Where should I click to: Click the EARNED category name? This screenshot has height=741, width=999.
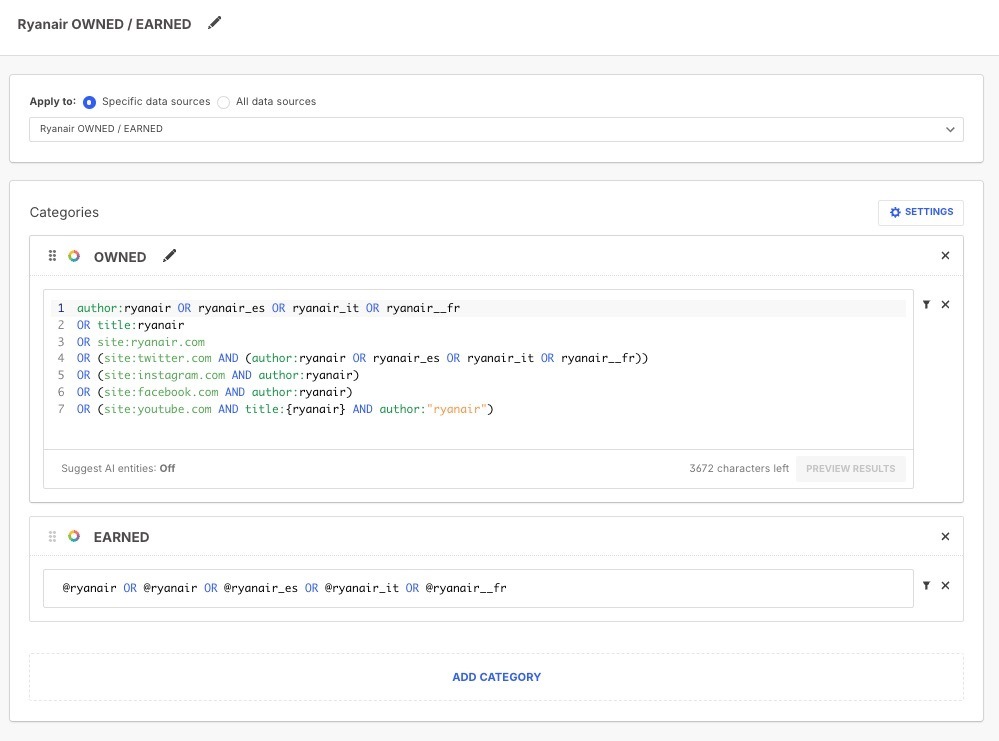pyautogui.click(x=121, y=537)
